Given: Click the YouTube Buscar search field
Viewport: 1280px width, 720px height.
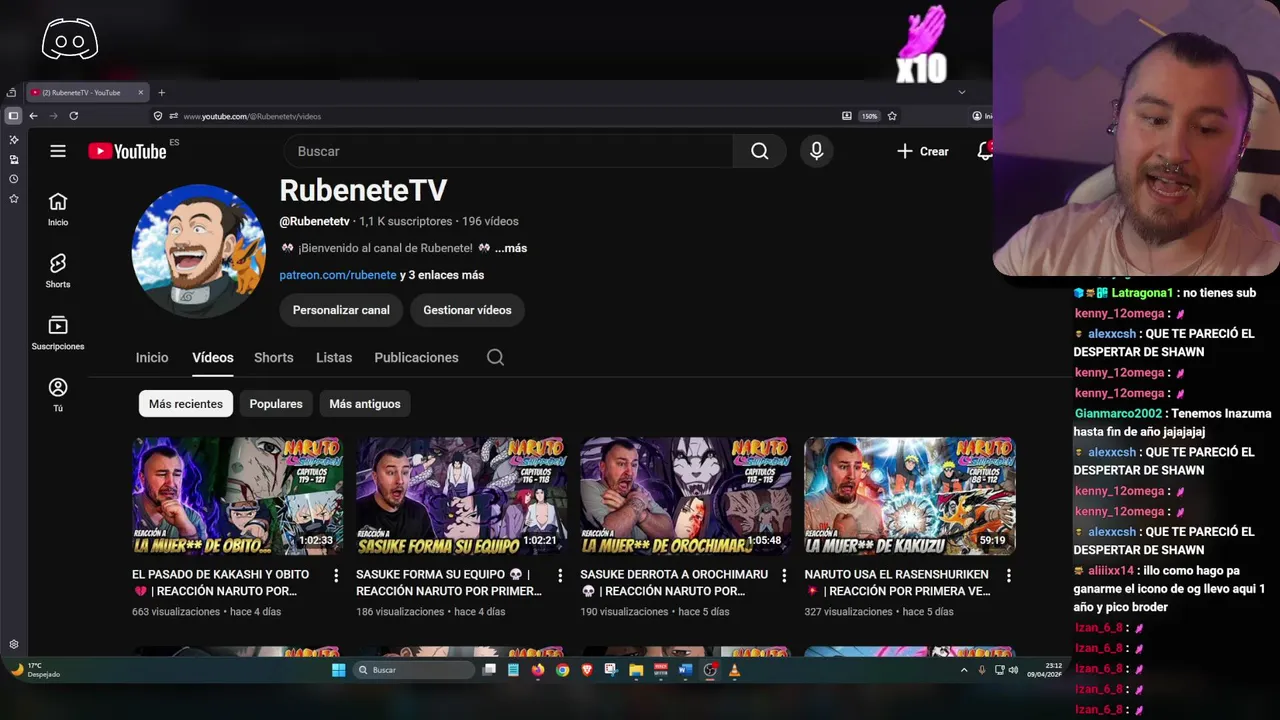Looking at the screenshot, I should coord(508,151).
